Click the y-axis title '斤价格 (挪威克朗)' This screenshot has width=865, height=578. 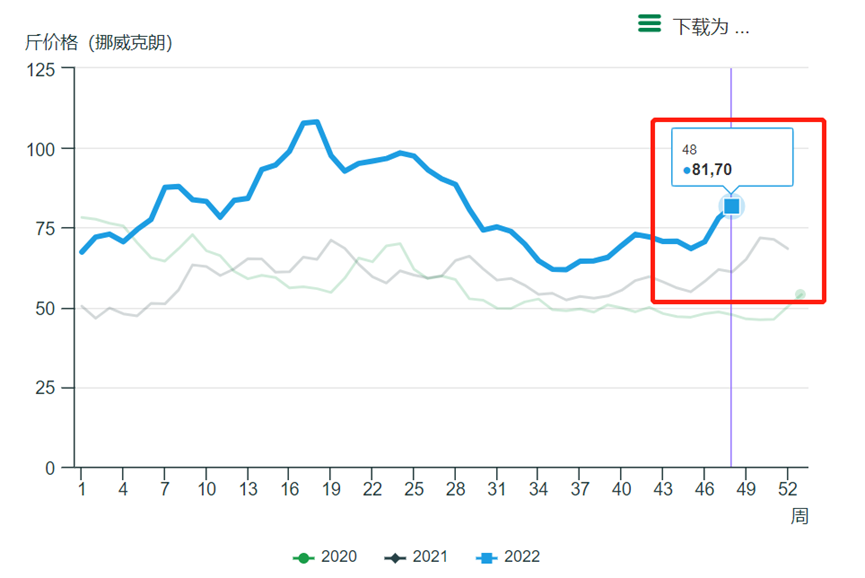[x=98, y=42]
